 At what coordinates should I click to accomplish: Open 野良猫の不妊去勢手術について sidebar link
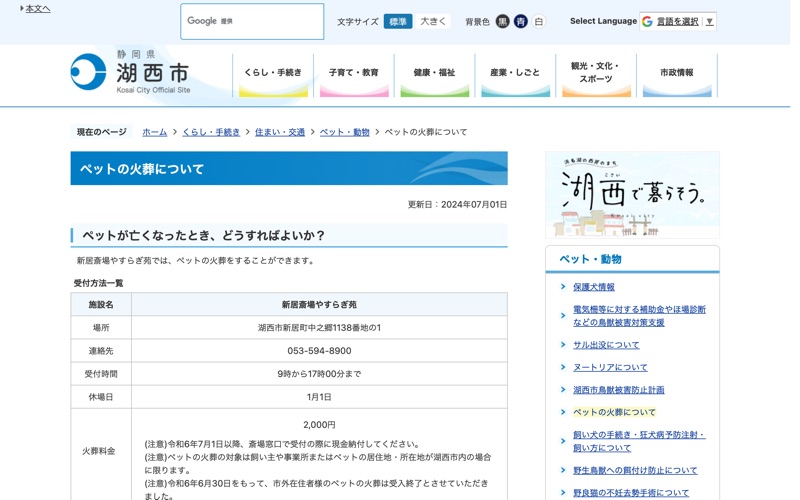(631, 493)
